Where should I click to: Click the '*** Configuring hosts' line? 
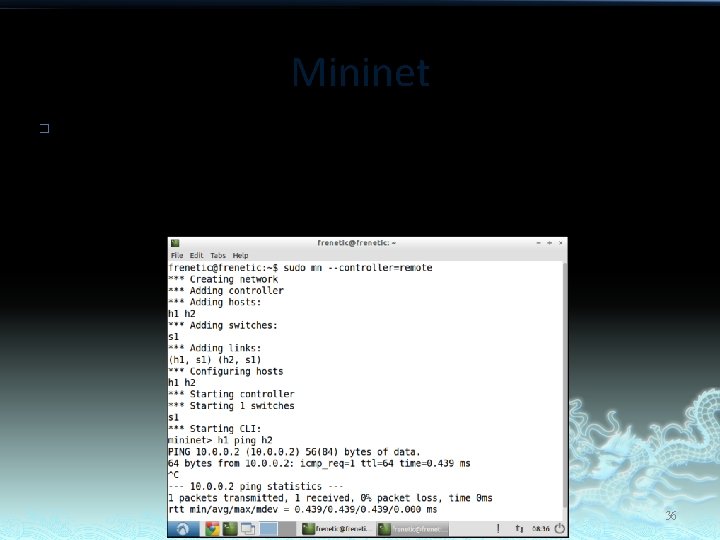point(226,371)
